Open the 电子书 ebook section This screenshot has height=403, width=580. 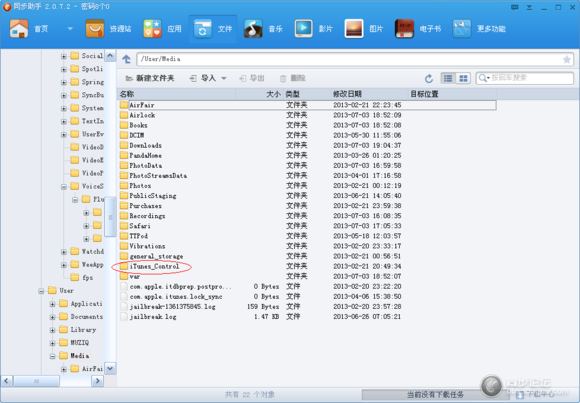pos(418,28)
